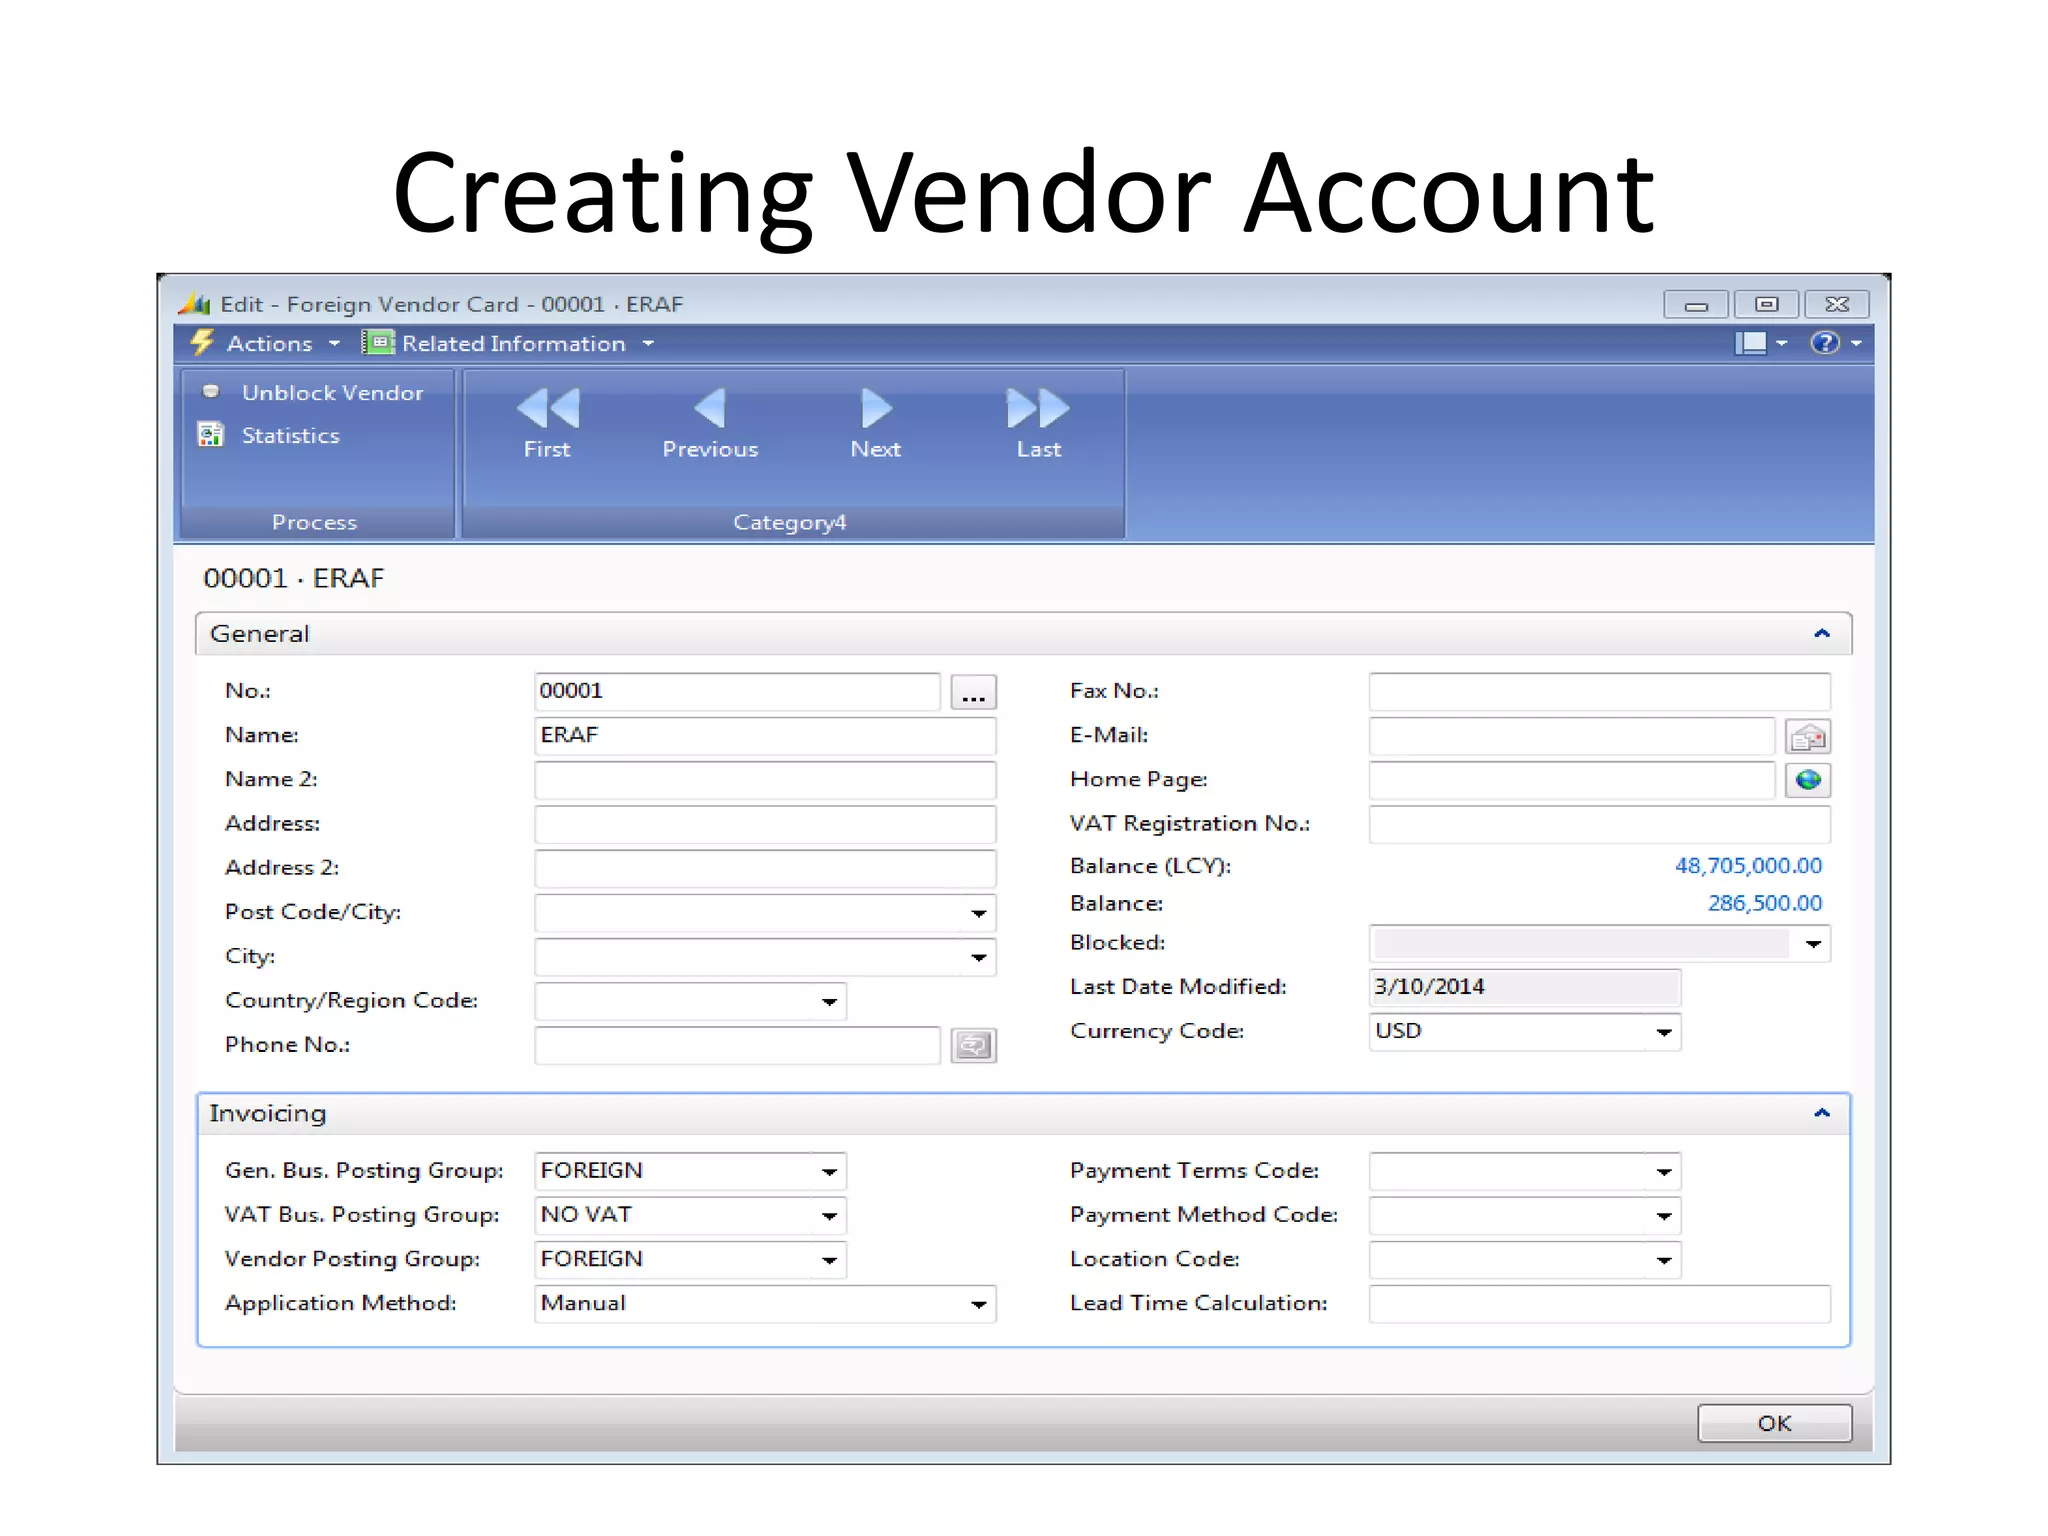The width and height of the screenshot is (2048, 1536).
Task: Click Unblock Vendor action
Action: [x=332, y=393]
